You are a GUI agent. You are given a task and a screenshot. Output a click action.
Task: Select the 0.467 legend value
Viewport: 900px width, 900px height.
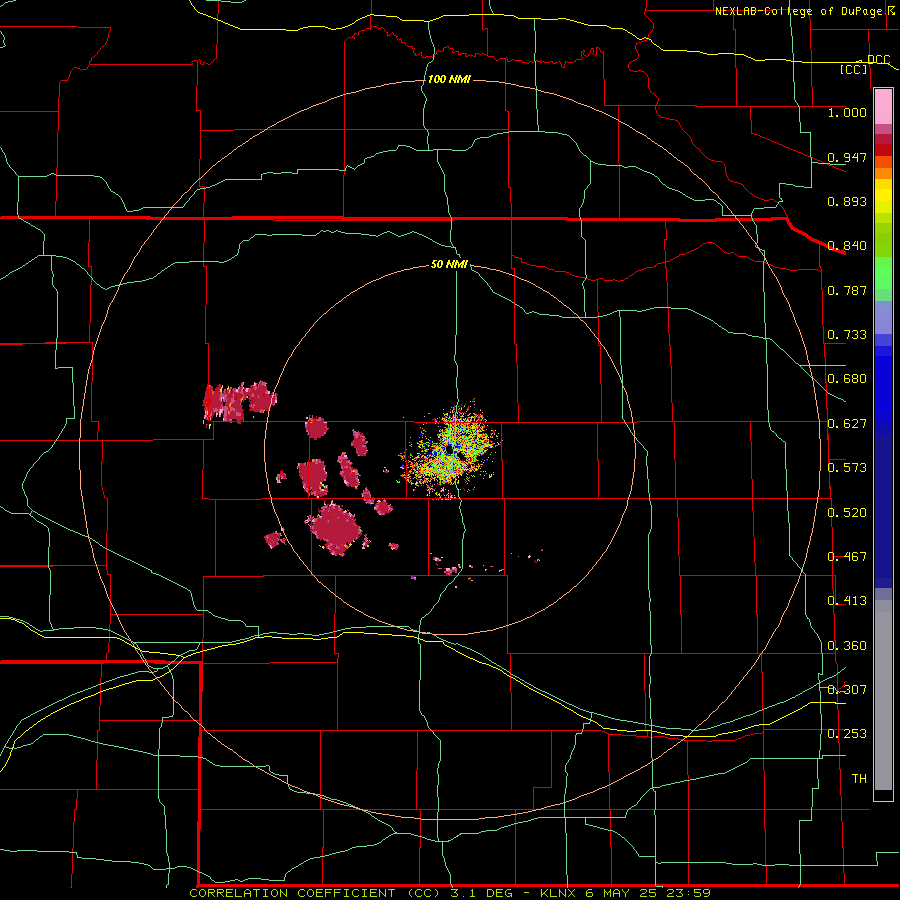[x=847, y=557]
